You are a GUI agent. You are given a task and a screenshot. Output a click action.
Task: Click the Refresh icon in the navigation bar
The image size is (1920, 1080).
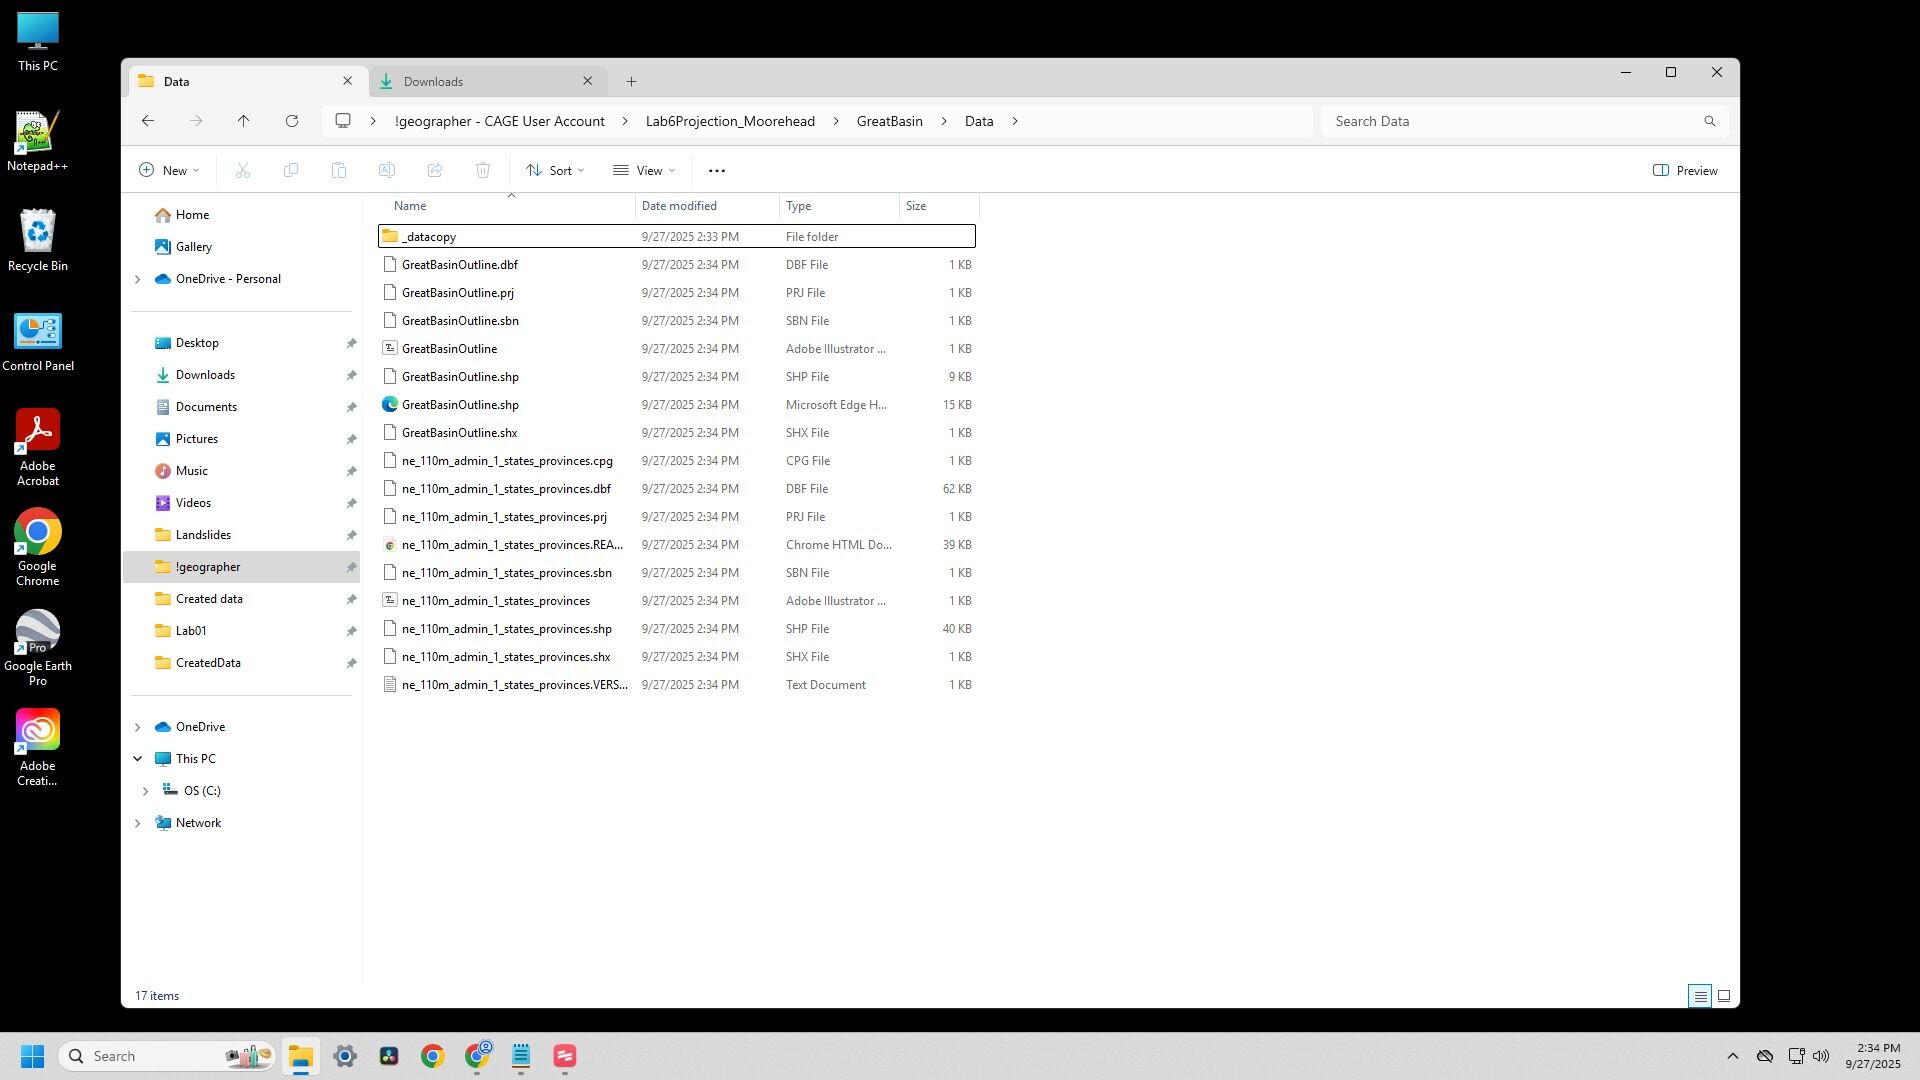coord(292,121)
